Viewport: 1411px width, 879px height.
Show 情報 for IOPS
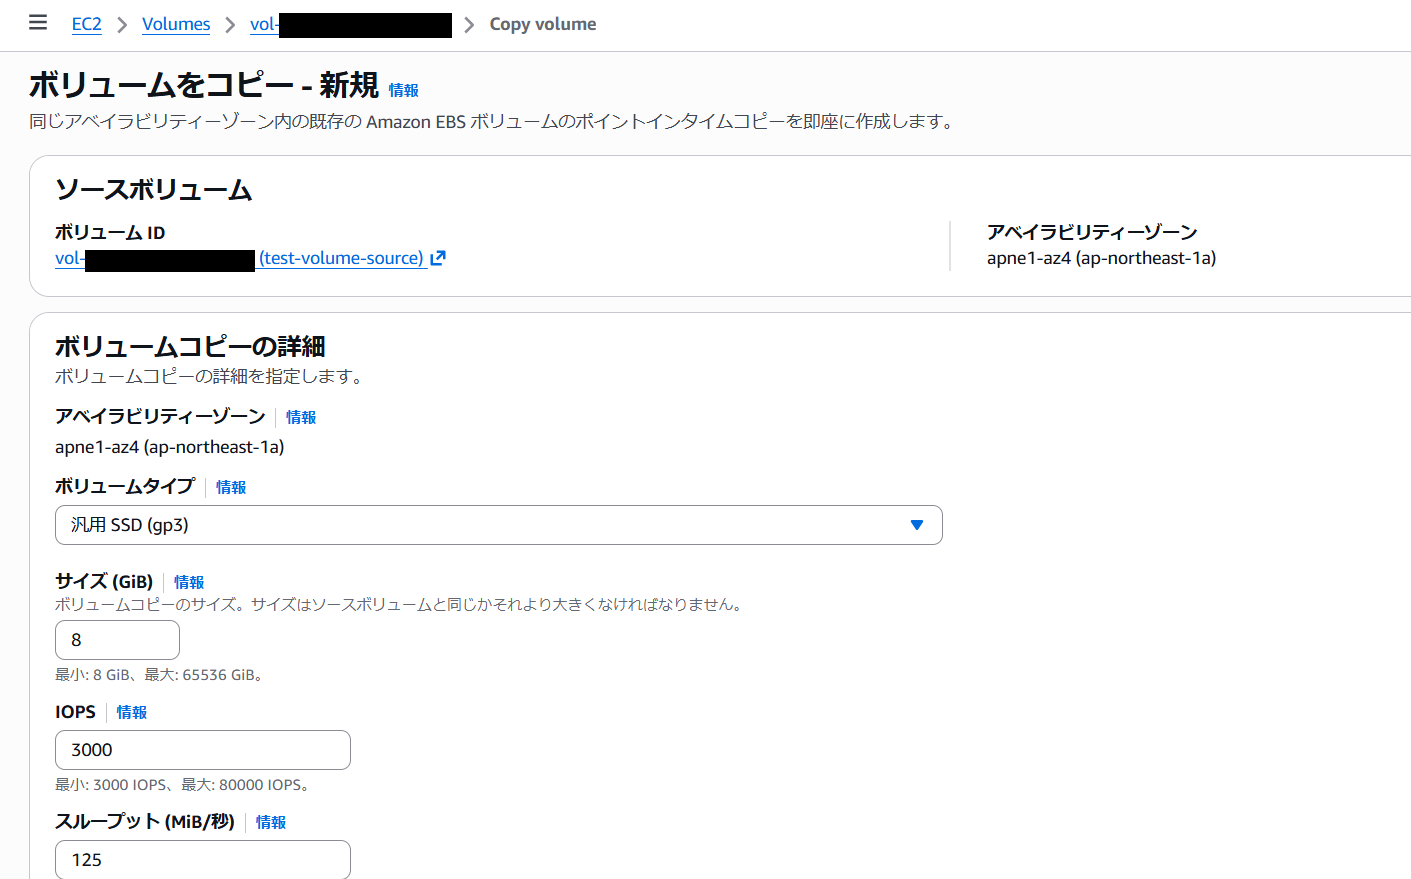tap(131, 712)
